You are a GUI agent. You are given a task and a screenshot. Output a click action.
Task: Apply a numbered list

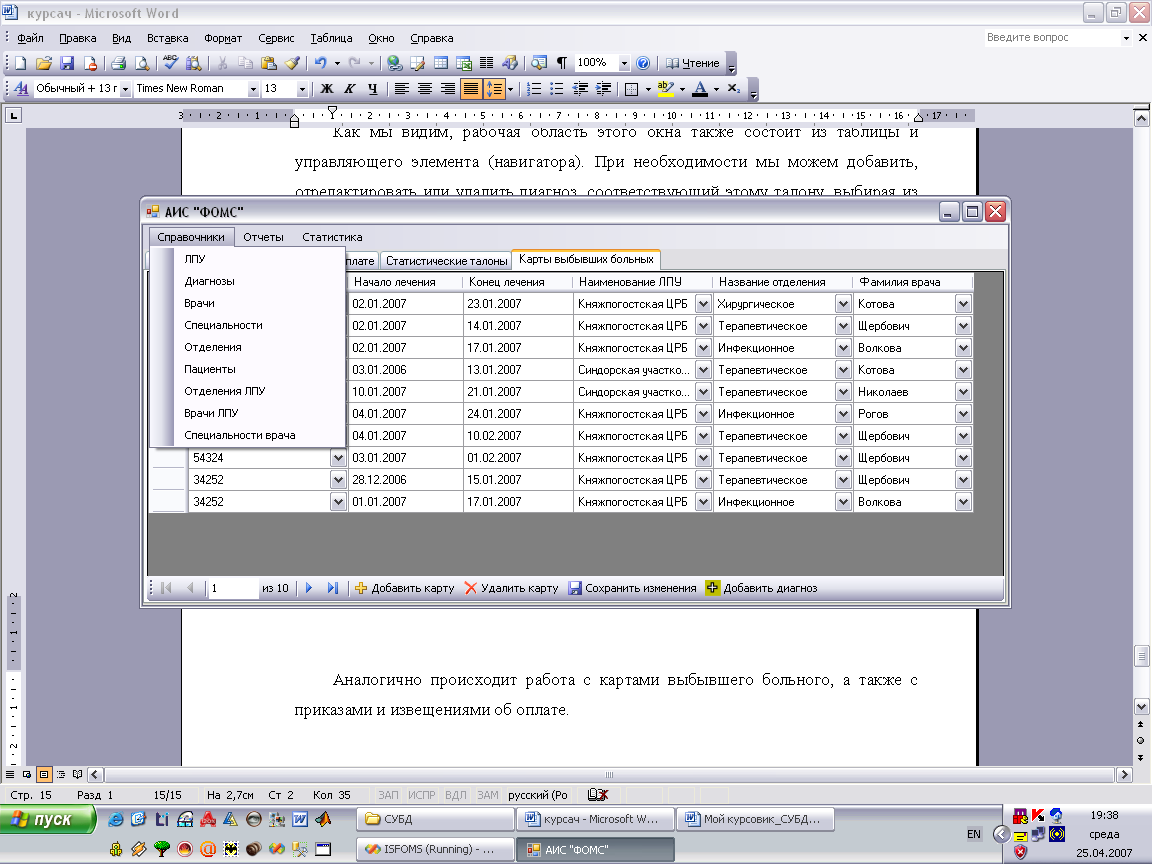click(x=534, y=89)
